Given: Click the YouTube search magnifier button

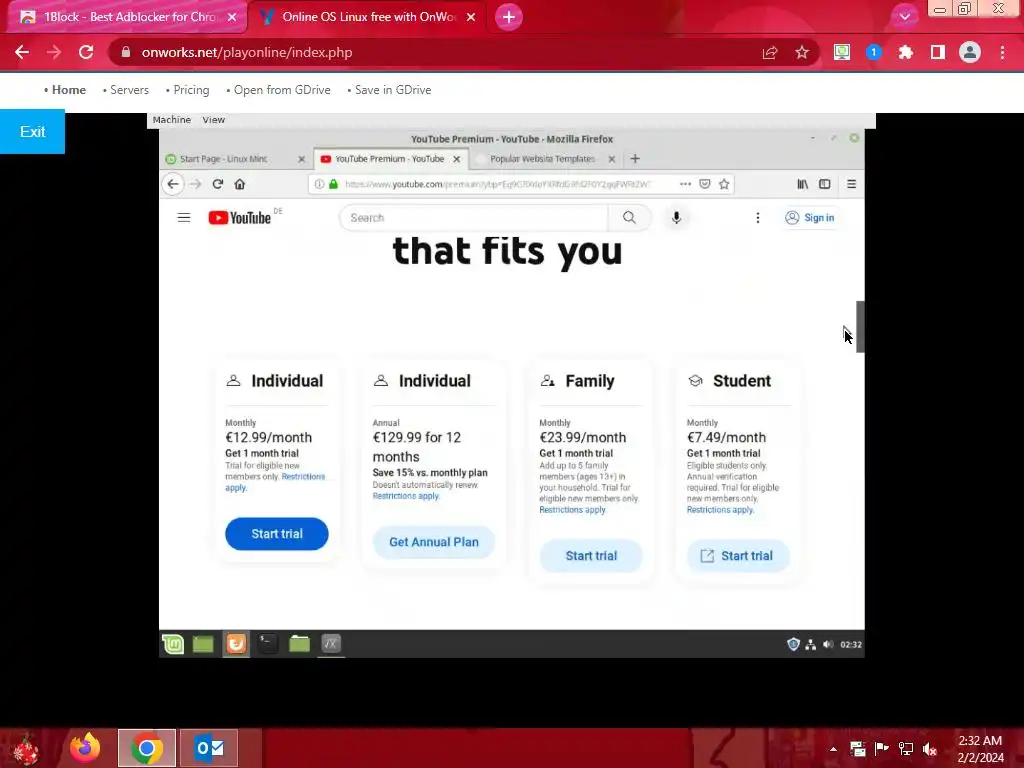Looking at the screenshot, I should pyautogui.click(x=630, y=217).
